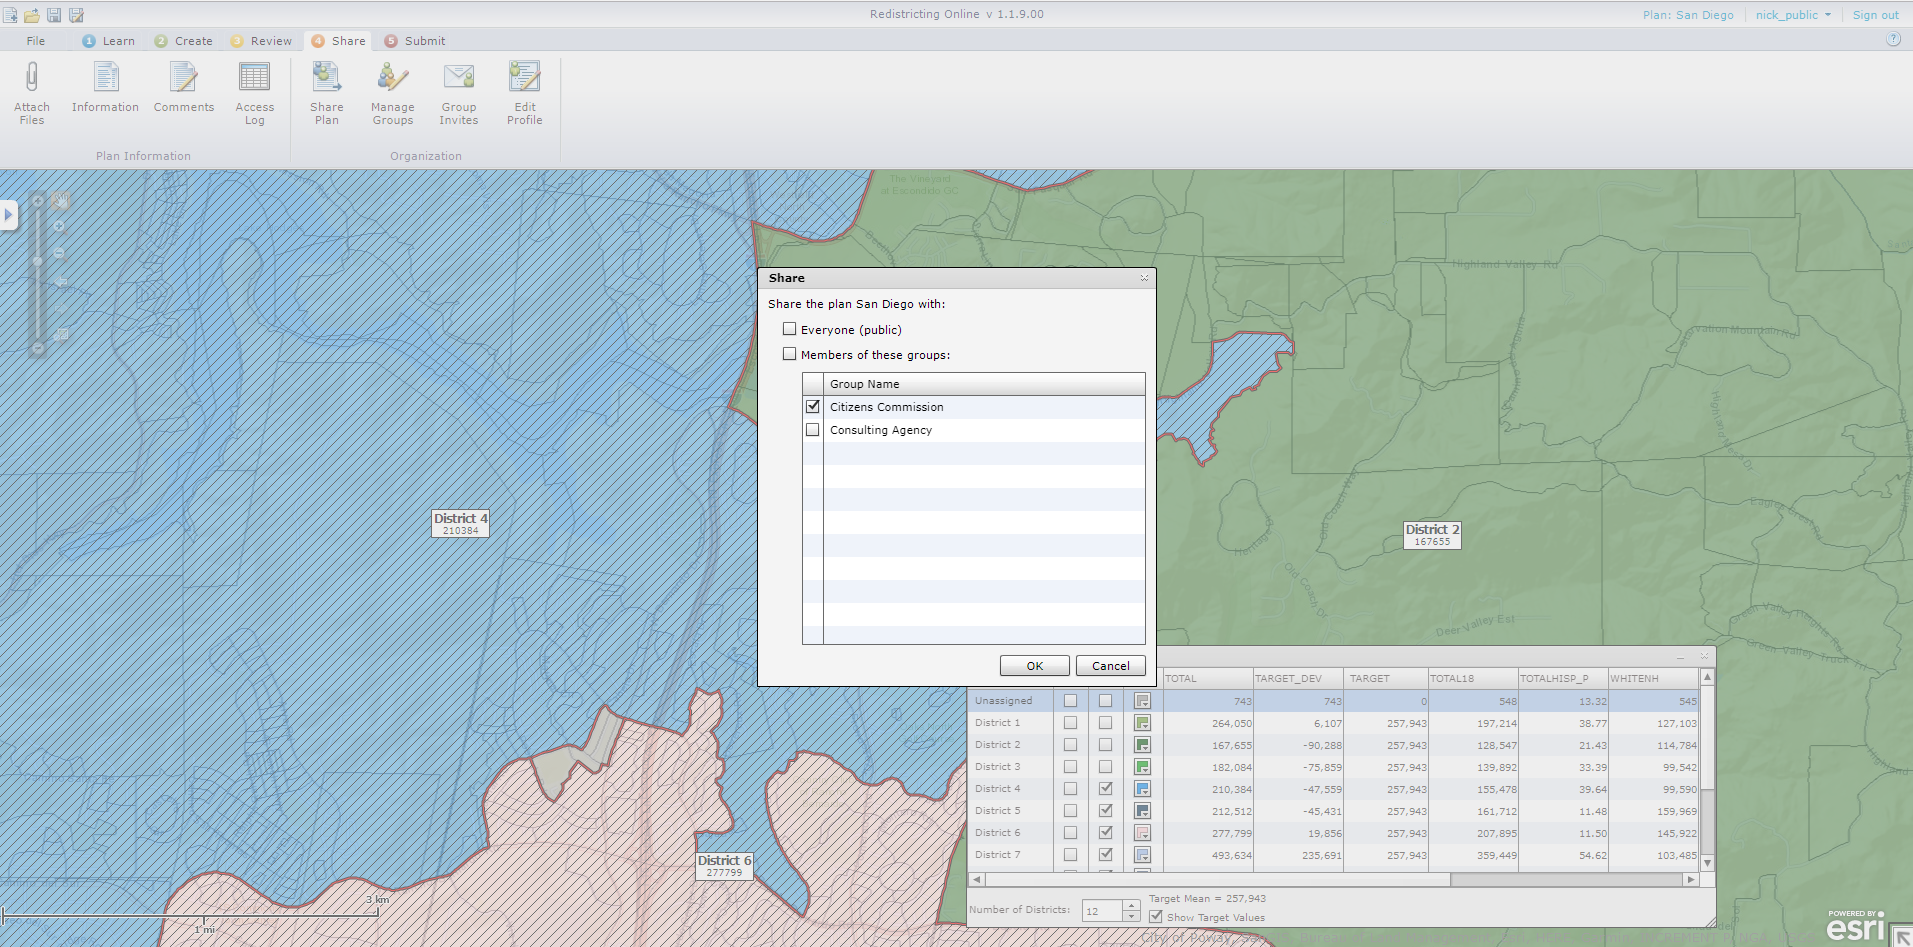Click the Open Plan folder icon

point(32,15)
